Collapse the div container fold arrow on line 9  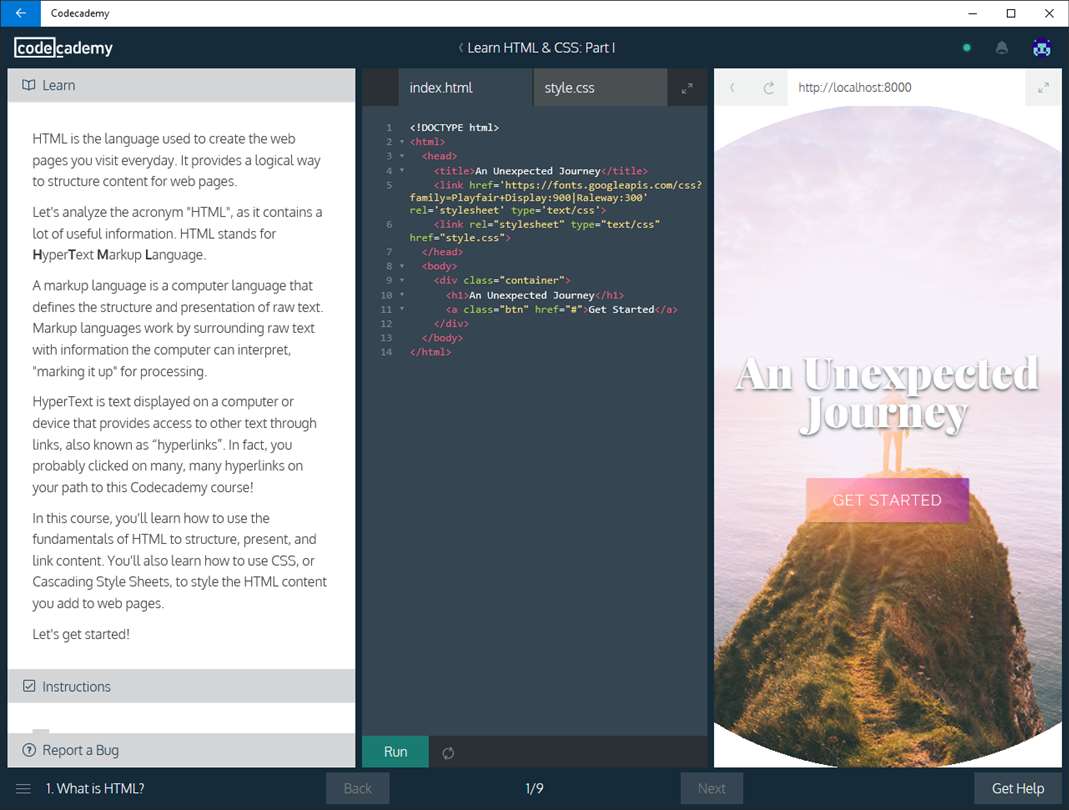402,280
